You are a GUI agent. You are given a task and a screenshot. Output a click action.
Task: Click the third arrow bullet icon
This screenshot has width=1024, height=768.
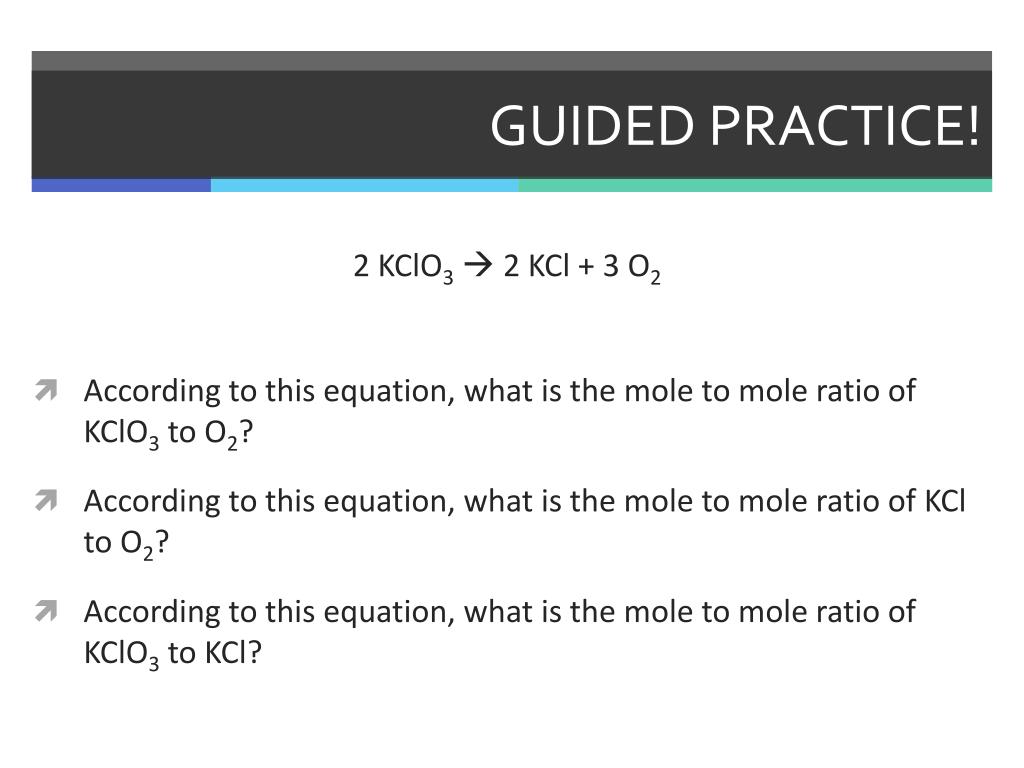pos(46,611)
